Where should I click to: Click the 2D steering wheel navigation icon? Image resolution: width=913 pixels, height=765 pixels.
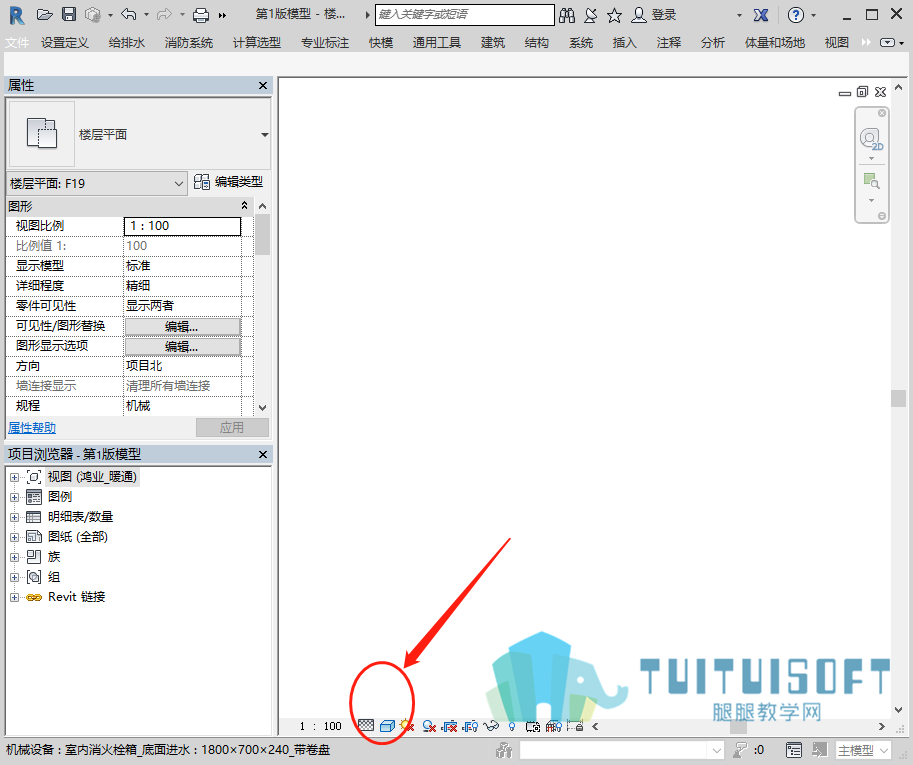pyautogui.click(x=871, y=139)
